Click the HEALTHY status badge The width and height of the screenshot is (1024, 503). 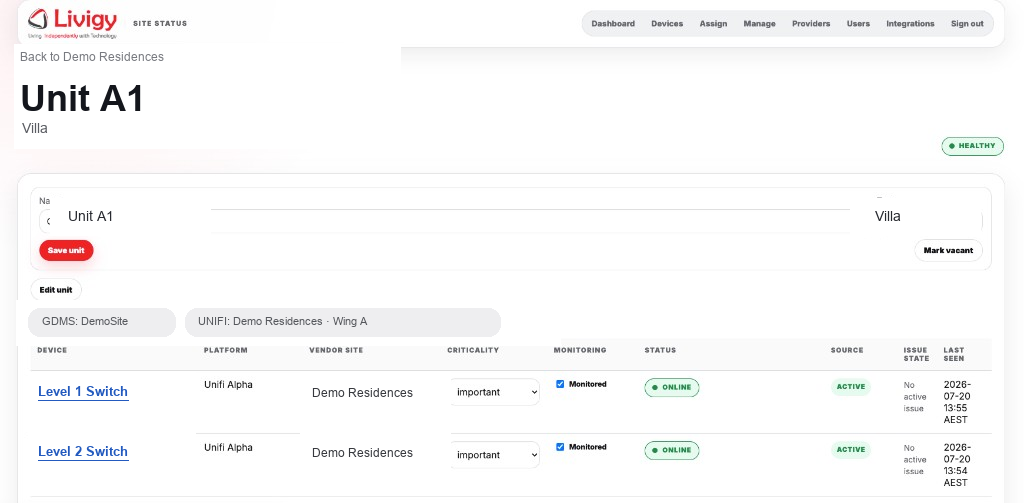coord(972,146)
